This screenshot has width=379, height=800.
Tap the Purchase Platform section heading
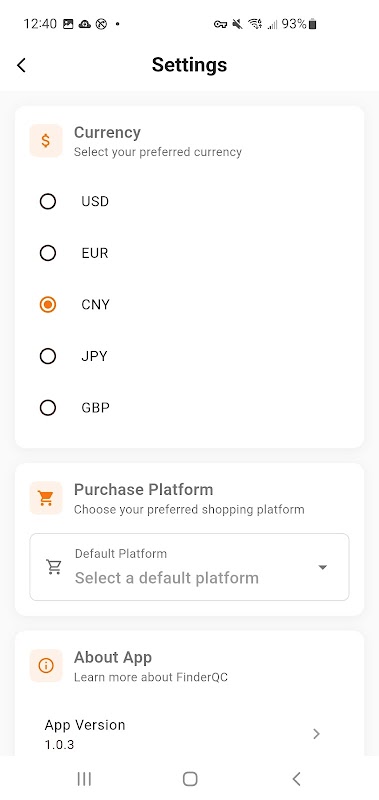point(143,489)
